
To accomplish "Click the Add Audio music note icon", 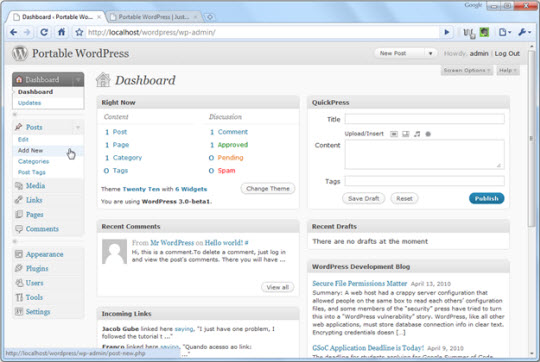I will coord(417,134).
